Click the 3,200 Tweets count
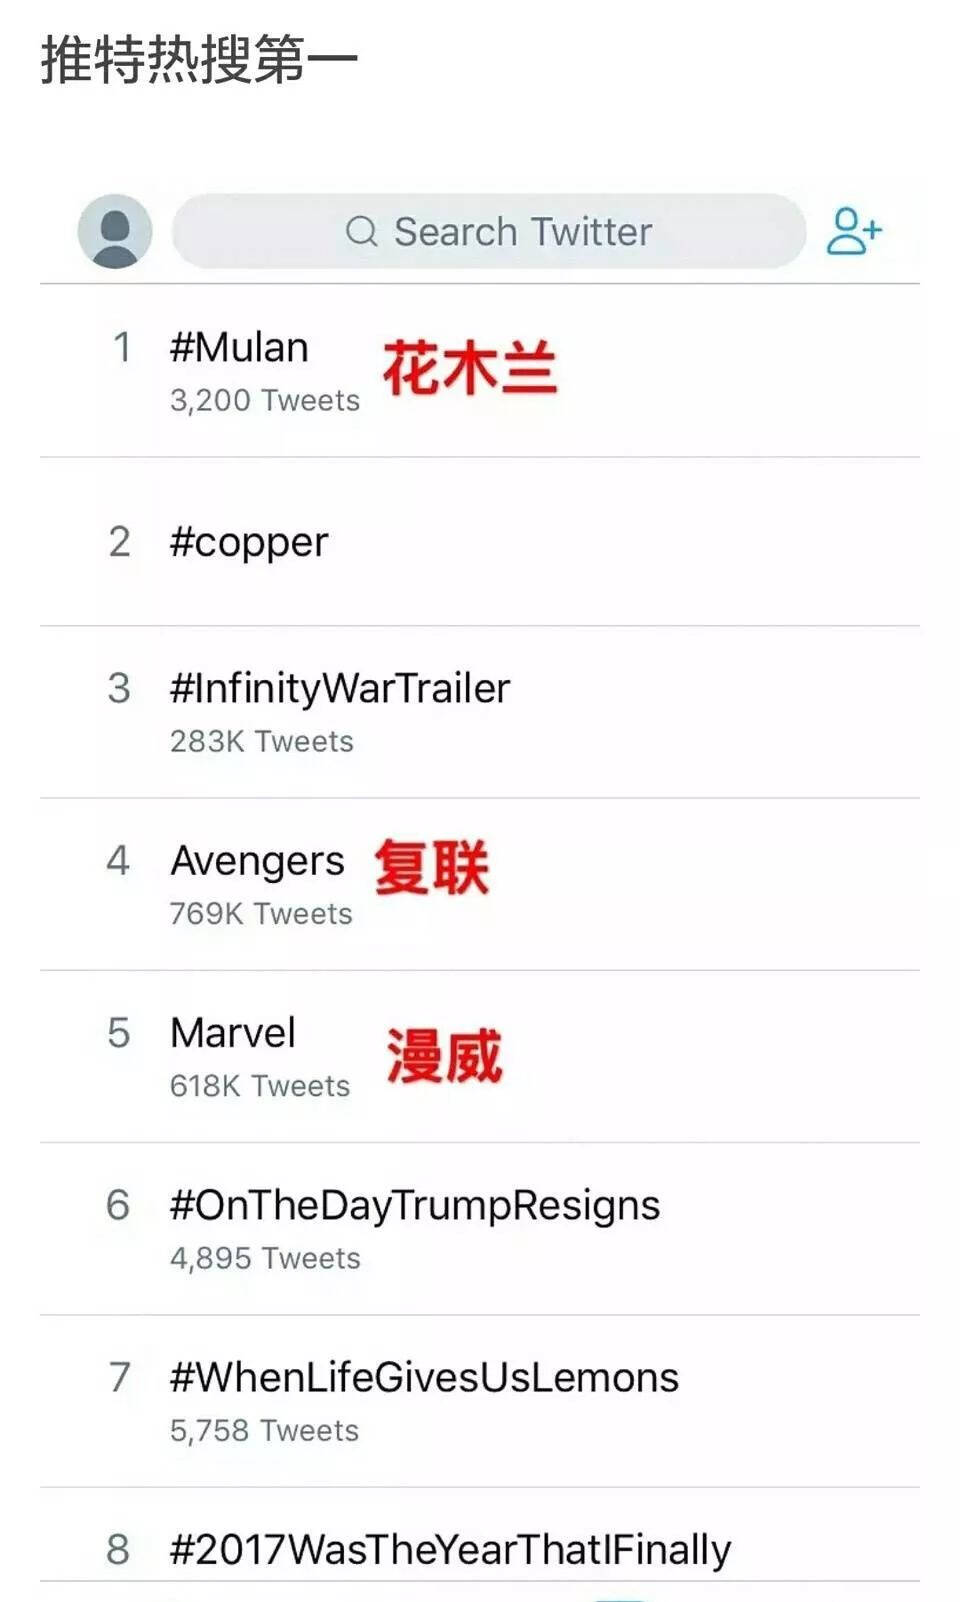 [x=265, y=400]
